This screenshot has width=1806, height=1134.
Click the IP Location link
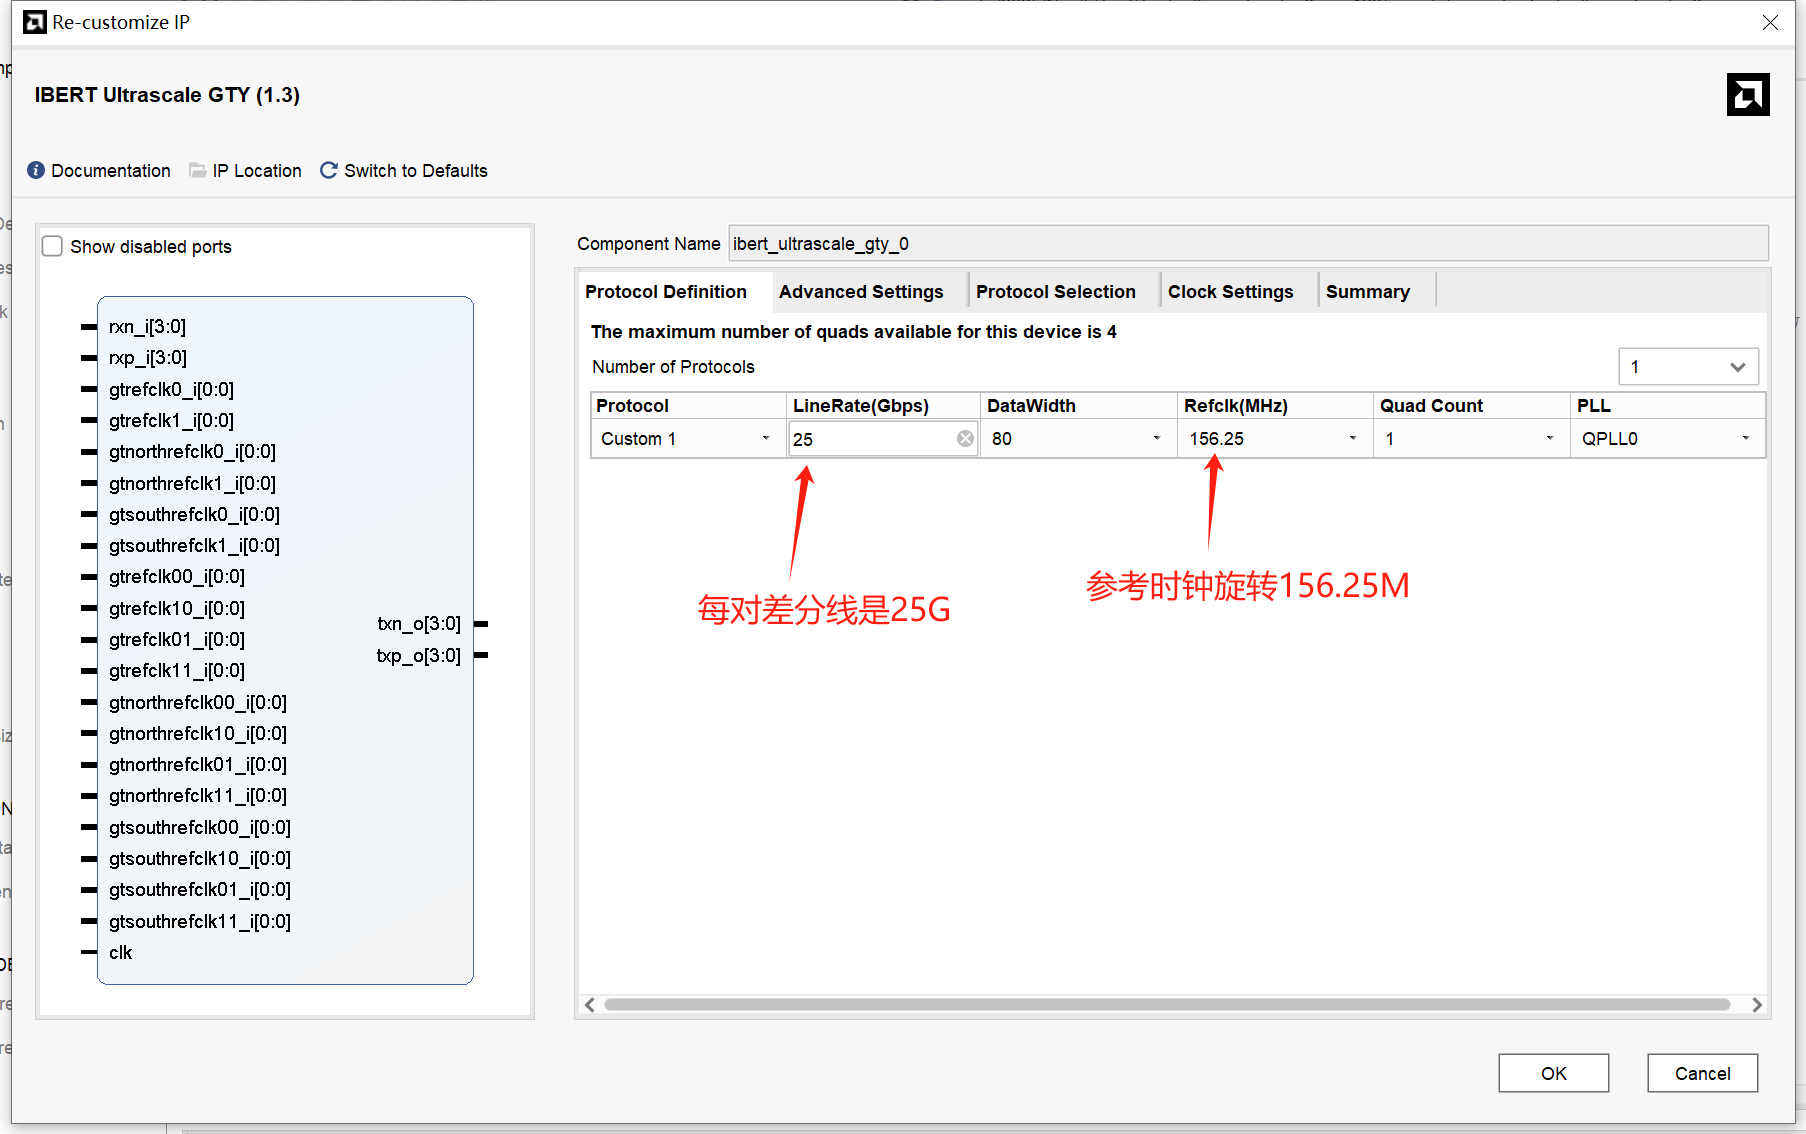click(257, 170)
